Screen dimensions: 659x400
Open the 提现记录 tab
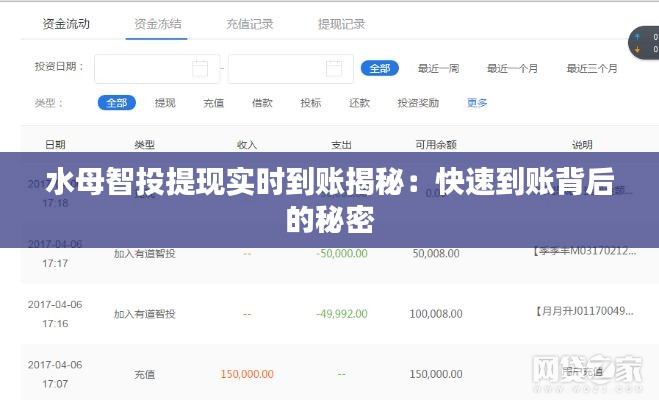[x=341, y=24]
